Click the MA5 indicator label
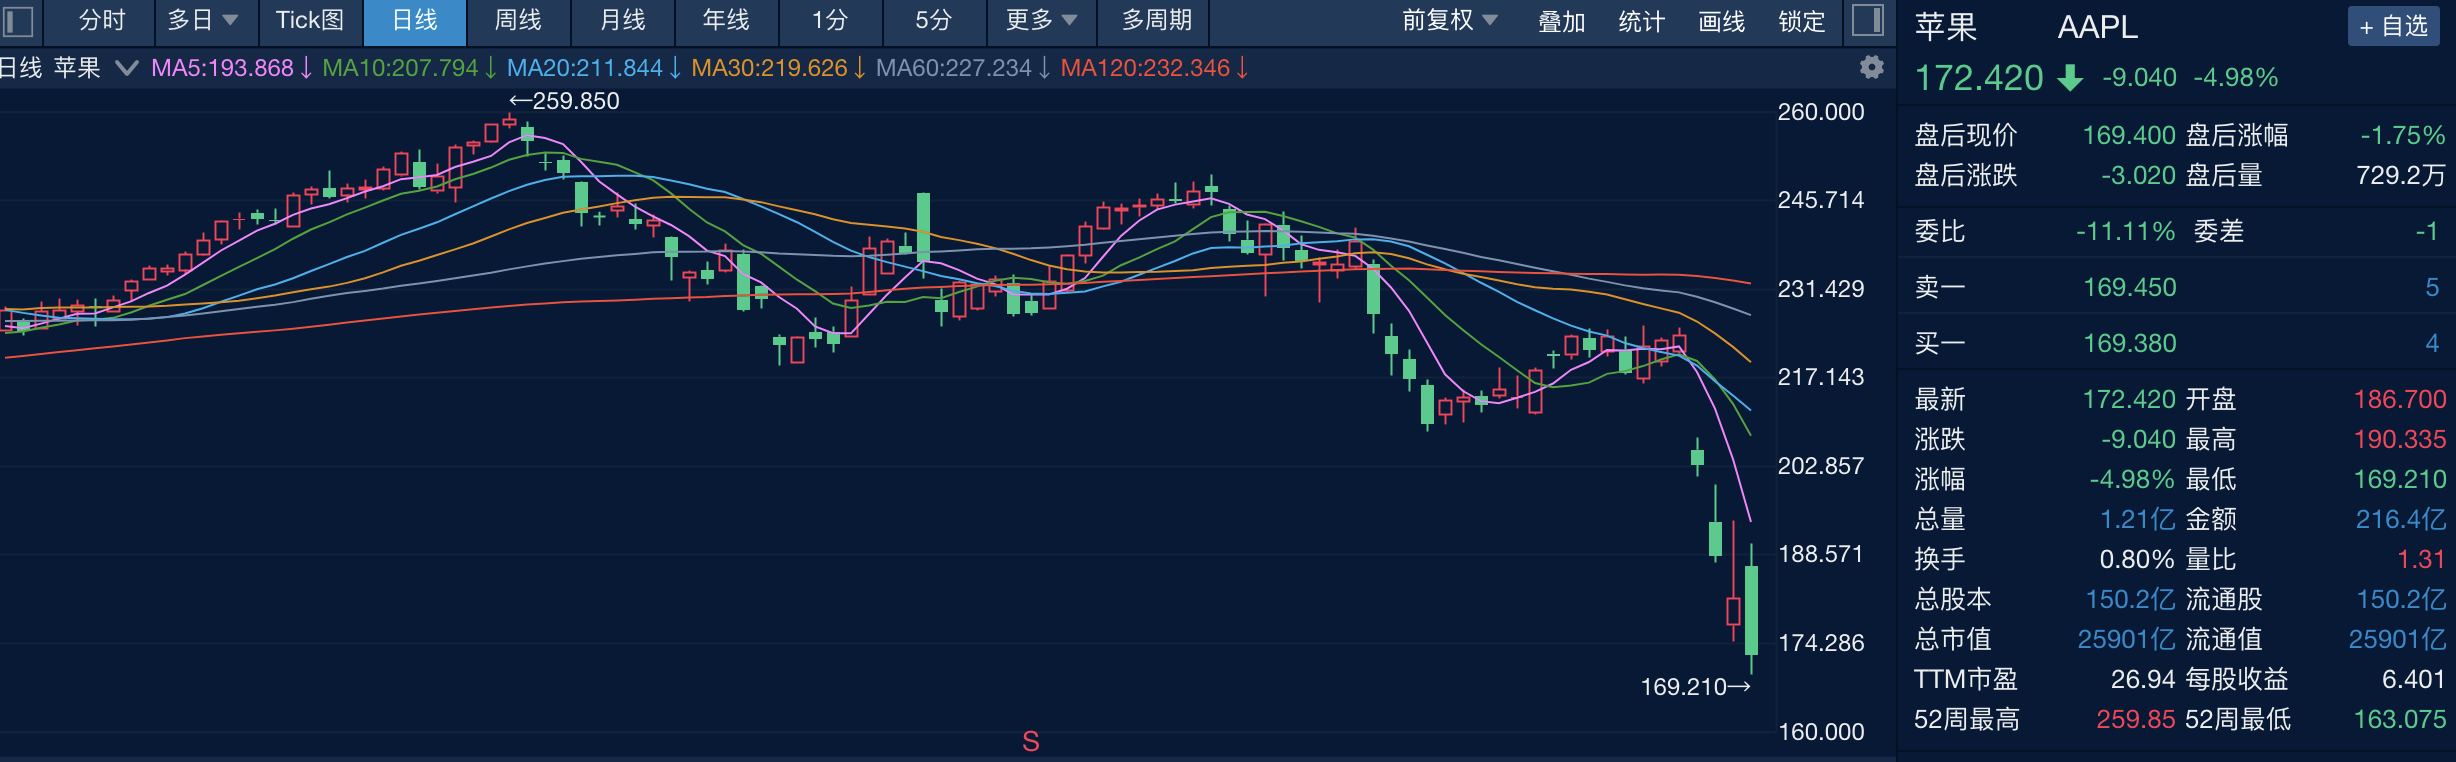The image size is (2456, 762). pos(222,68)
